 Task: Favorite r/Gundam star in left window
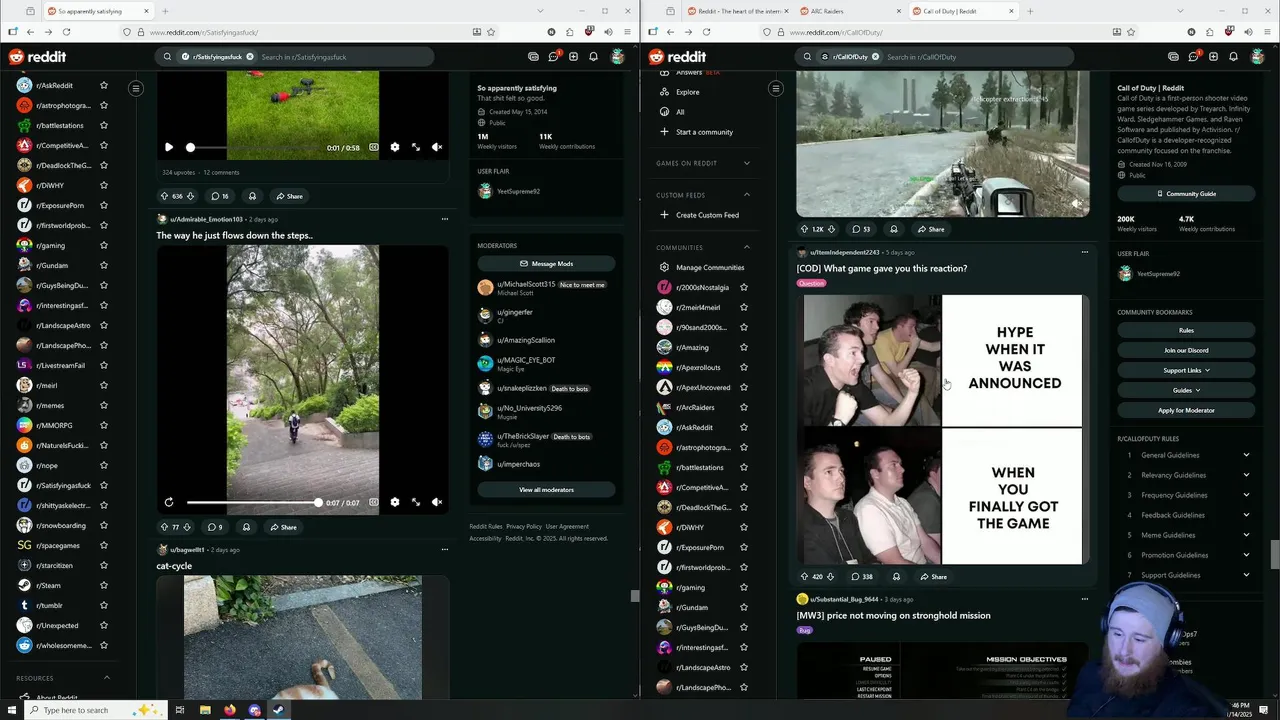103,265
